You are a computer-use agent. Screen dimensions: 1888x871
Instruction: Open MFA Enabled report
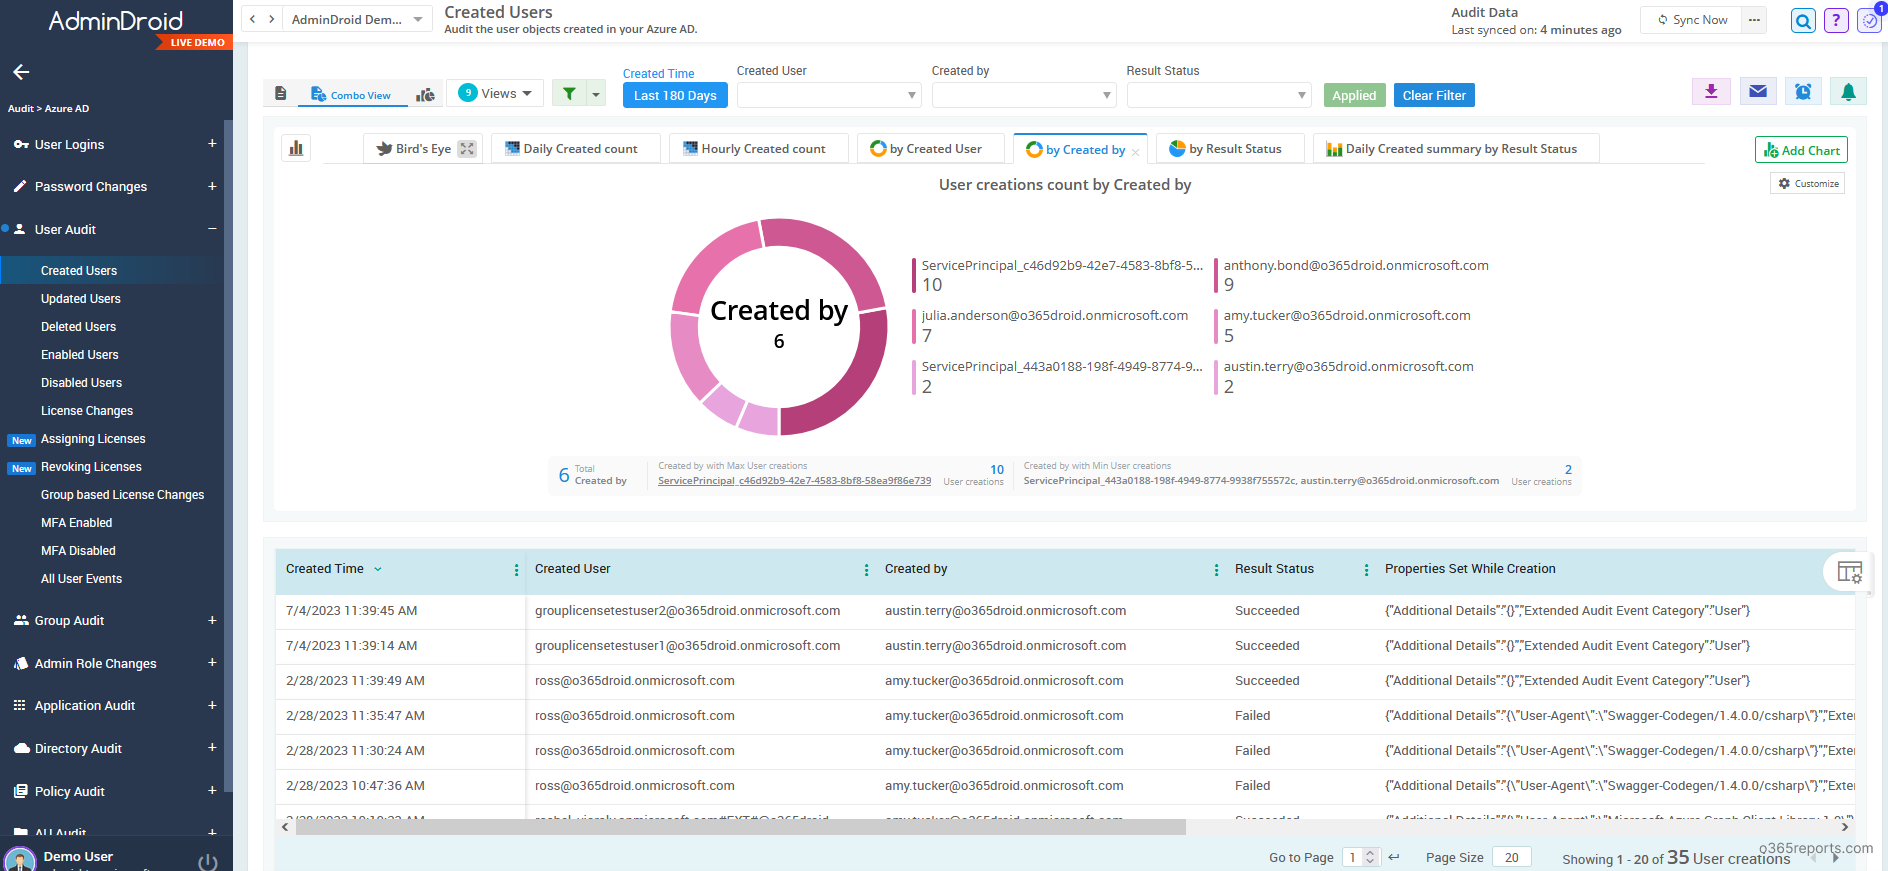[x=77, y=523]
